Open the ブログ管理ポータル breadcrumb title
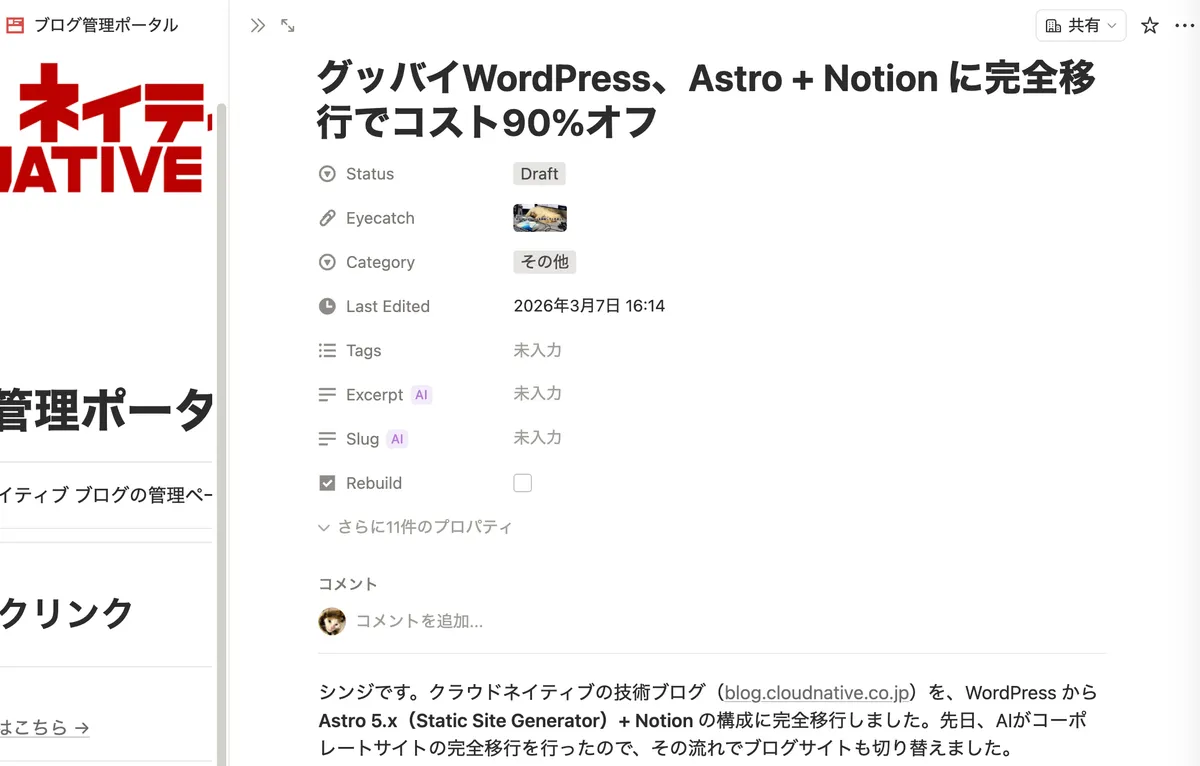1200x766 pixels. click(106, 26)
